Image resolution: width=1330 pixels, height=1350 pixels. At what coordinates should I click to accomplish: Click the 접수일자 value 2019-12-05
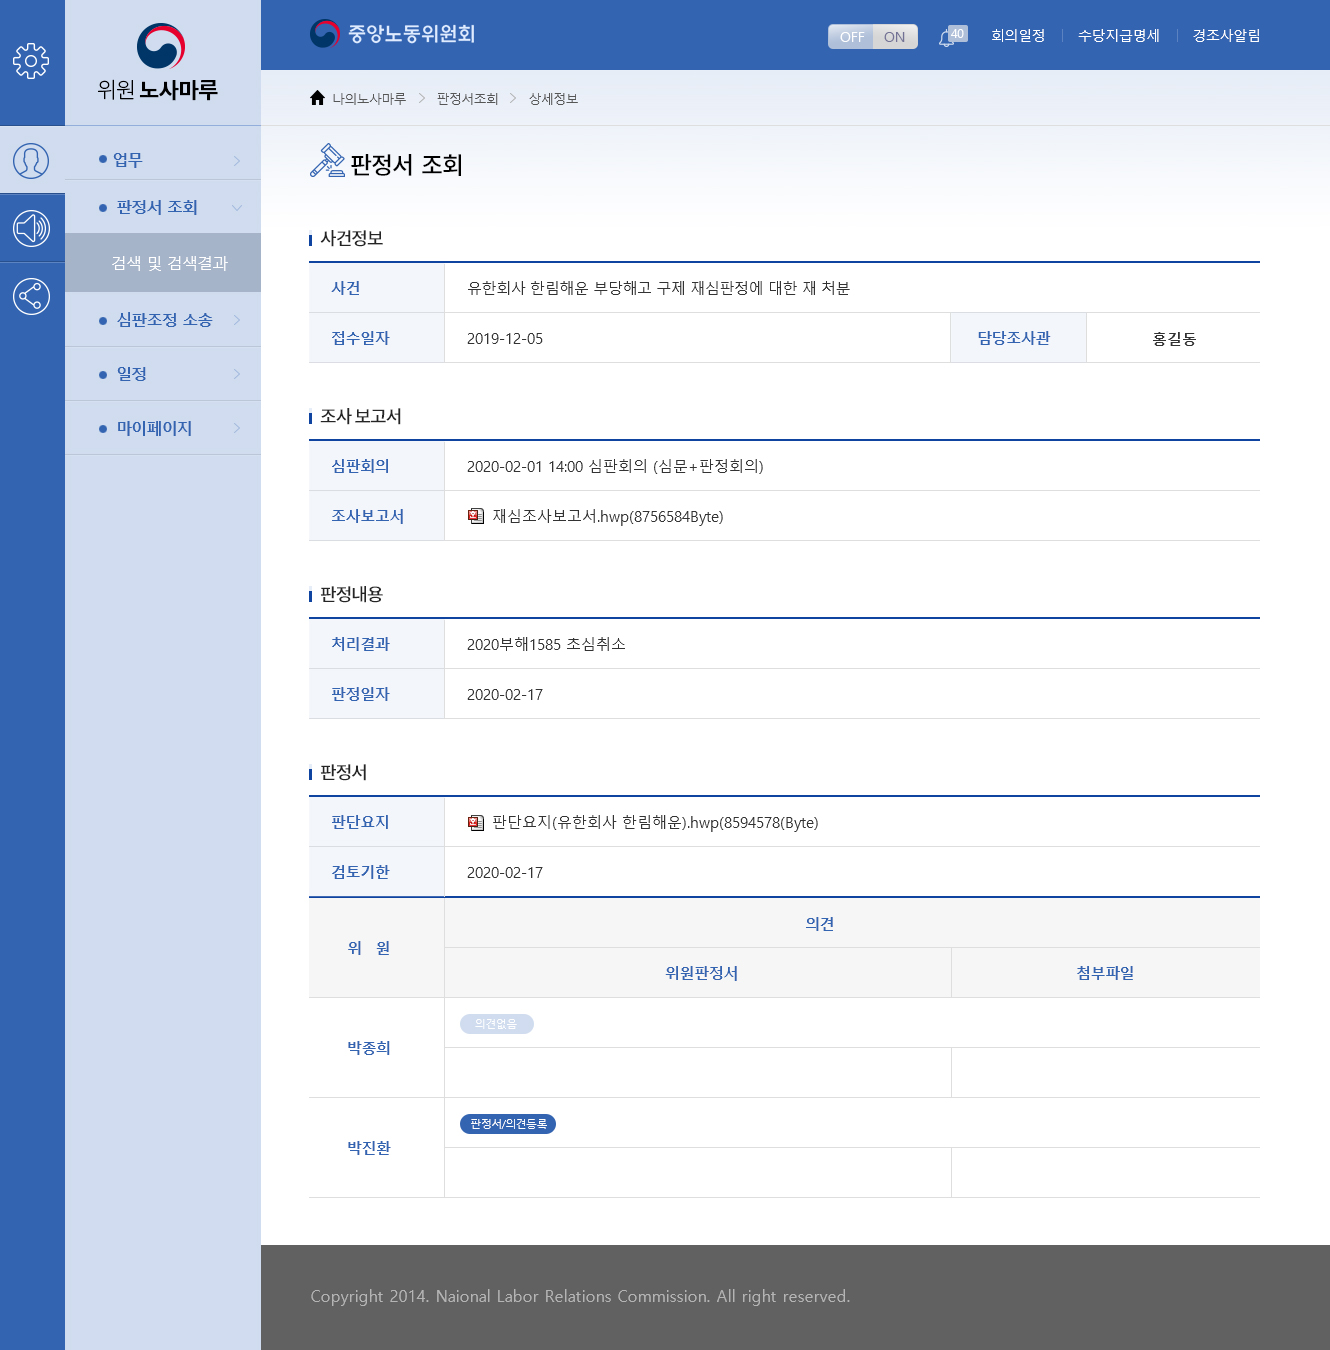tap(505, 339)
